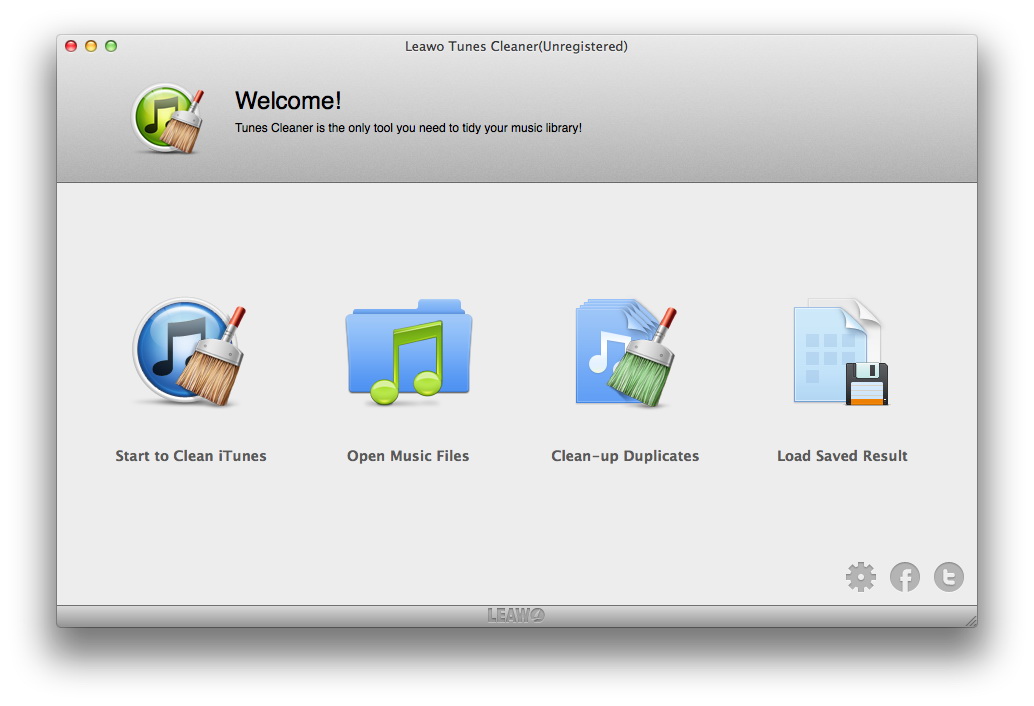1034x706 pixels.
Task: Click the "Welcome!" heading text
Action: pos(288,100)
